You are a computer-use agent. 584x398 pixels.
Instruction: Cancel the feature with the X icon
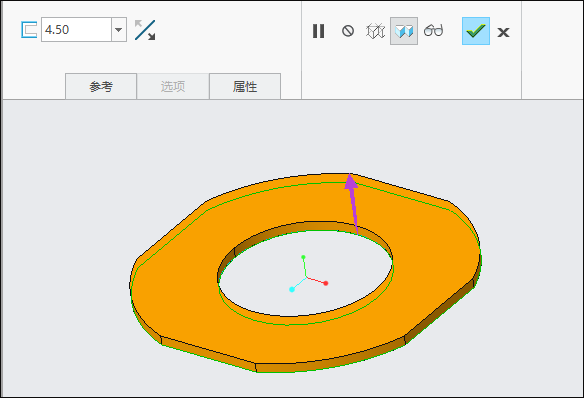(x=503, y=32)
